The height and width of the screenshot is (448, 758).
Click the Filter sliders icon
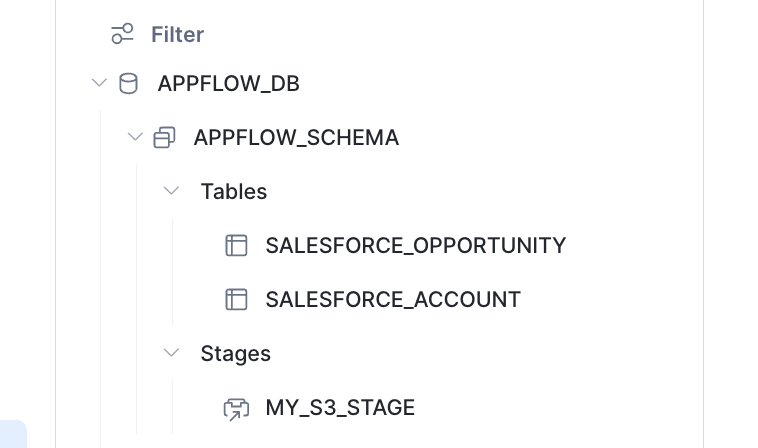click(122, 34)
